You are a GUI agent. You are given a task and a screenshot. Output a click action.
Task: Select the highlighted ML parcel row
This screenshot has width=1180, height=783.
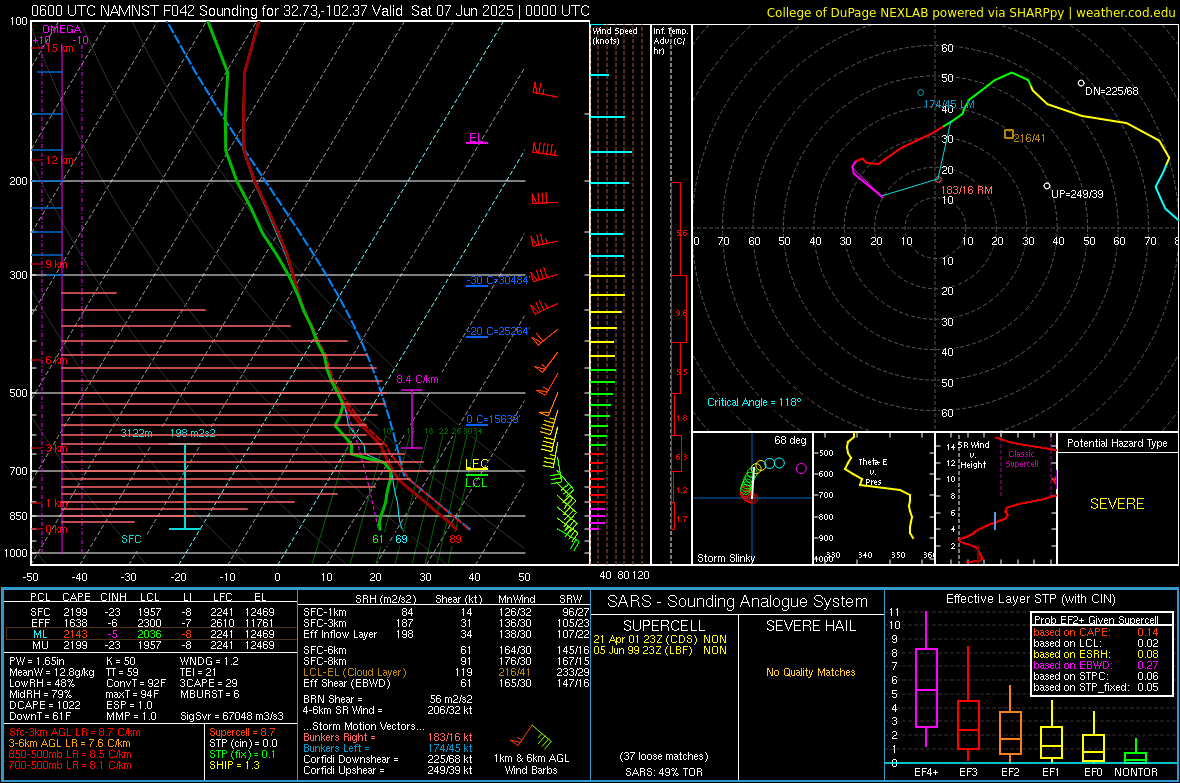point(152,634)
